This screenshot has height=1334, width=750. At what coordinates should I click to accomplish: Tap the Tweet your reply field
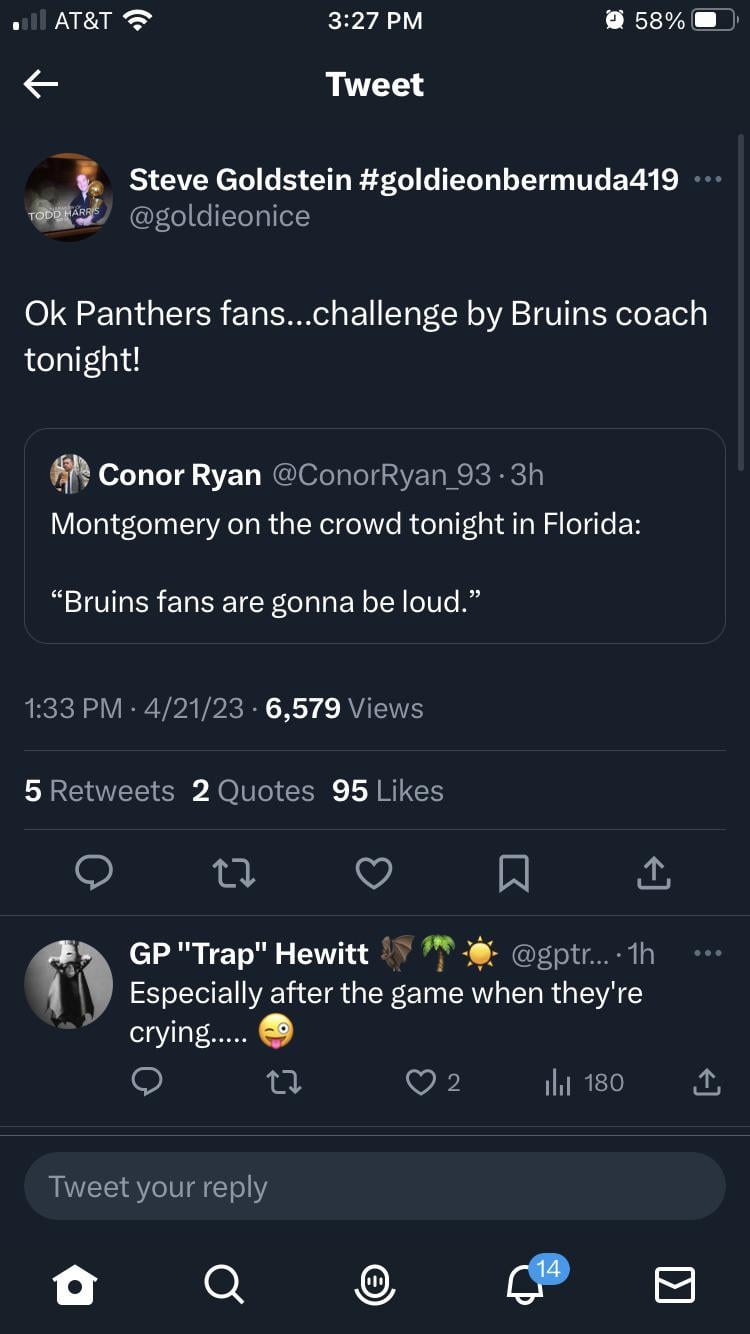coord(375,1186)
